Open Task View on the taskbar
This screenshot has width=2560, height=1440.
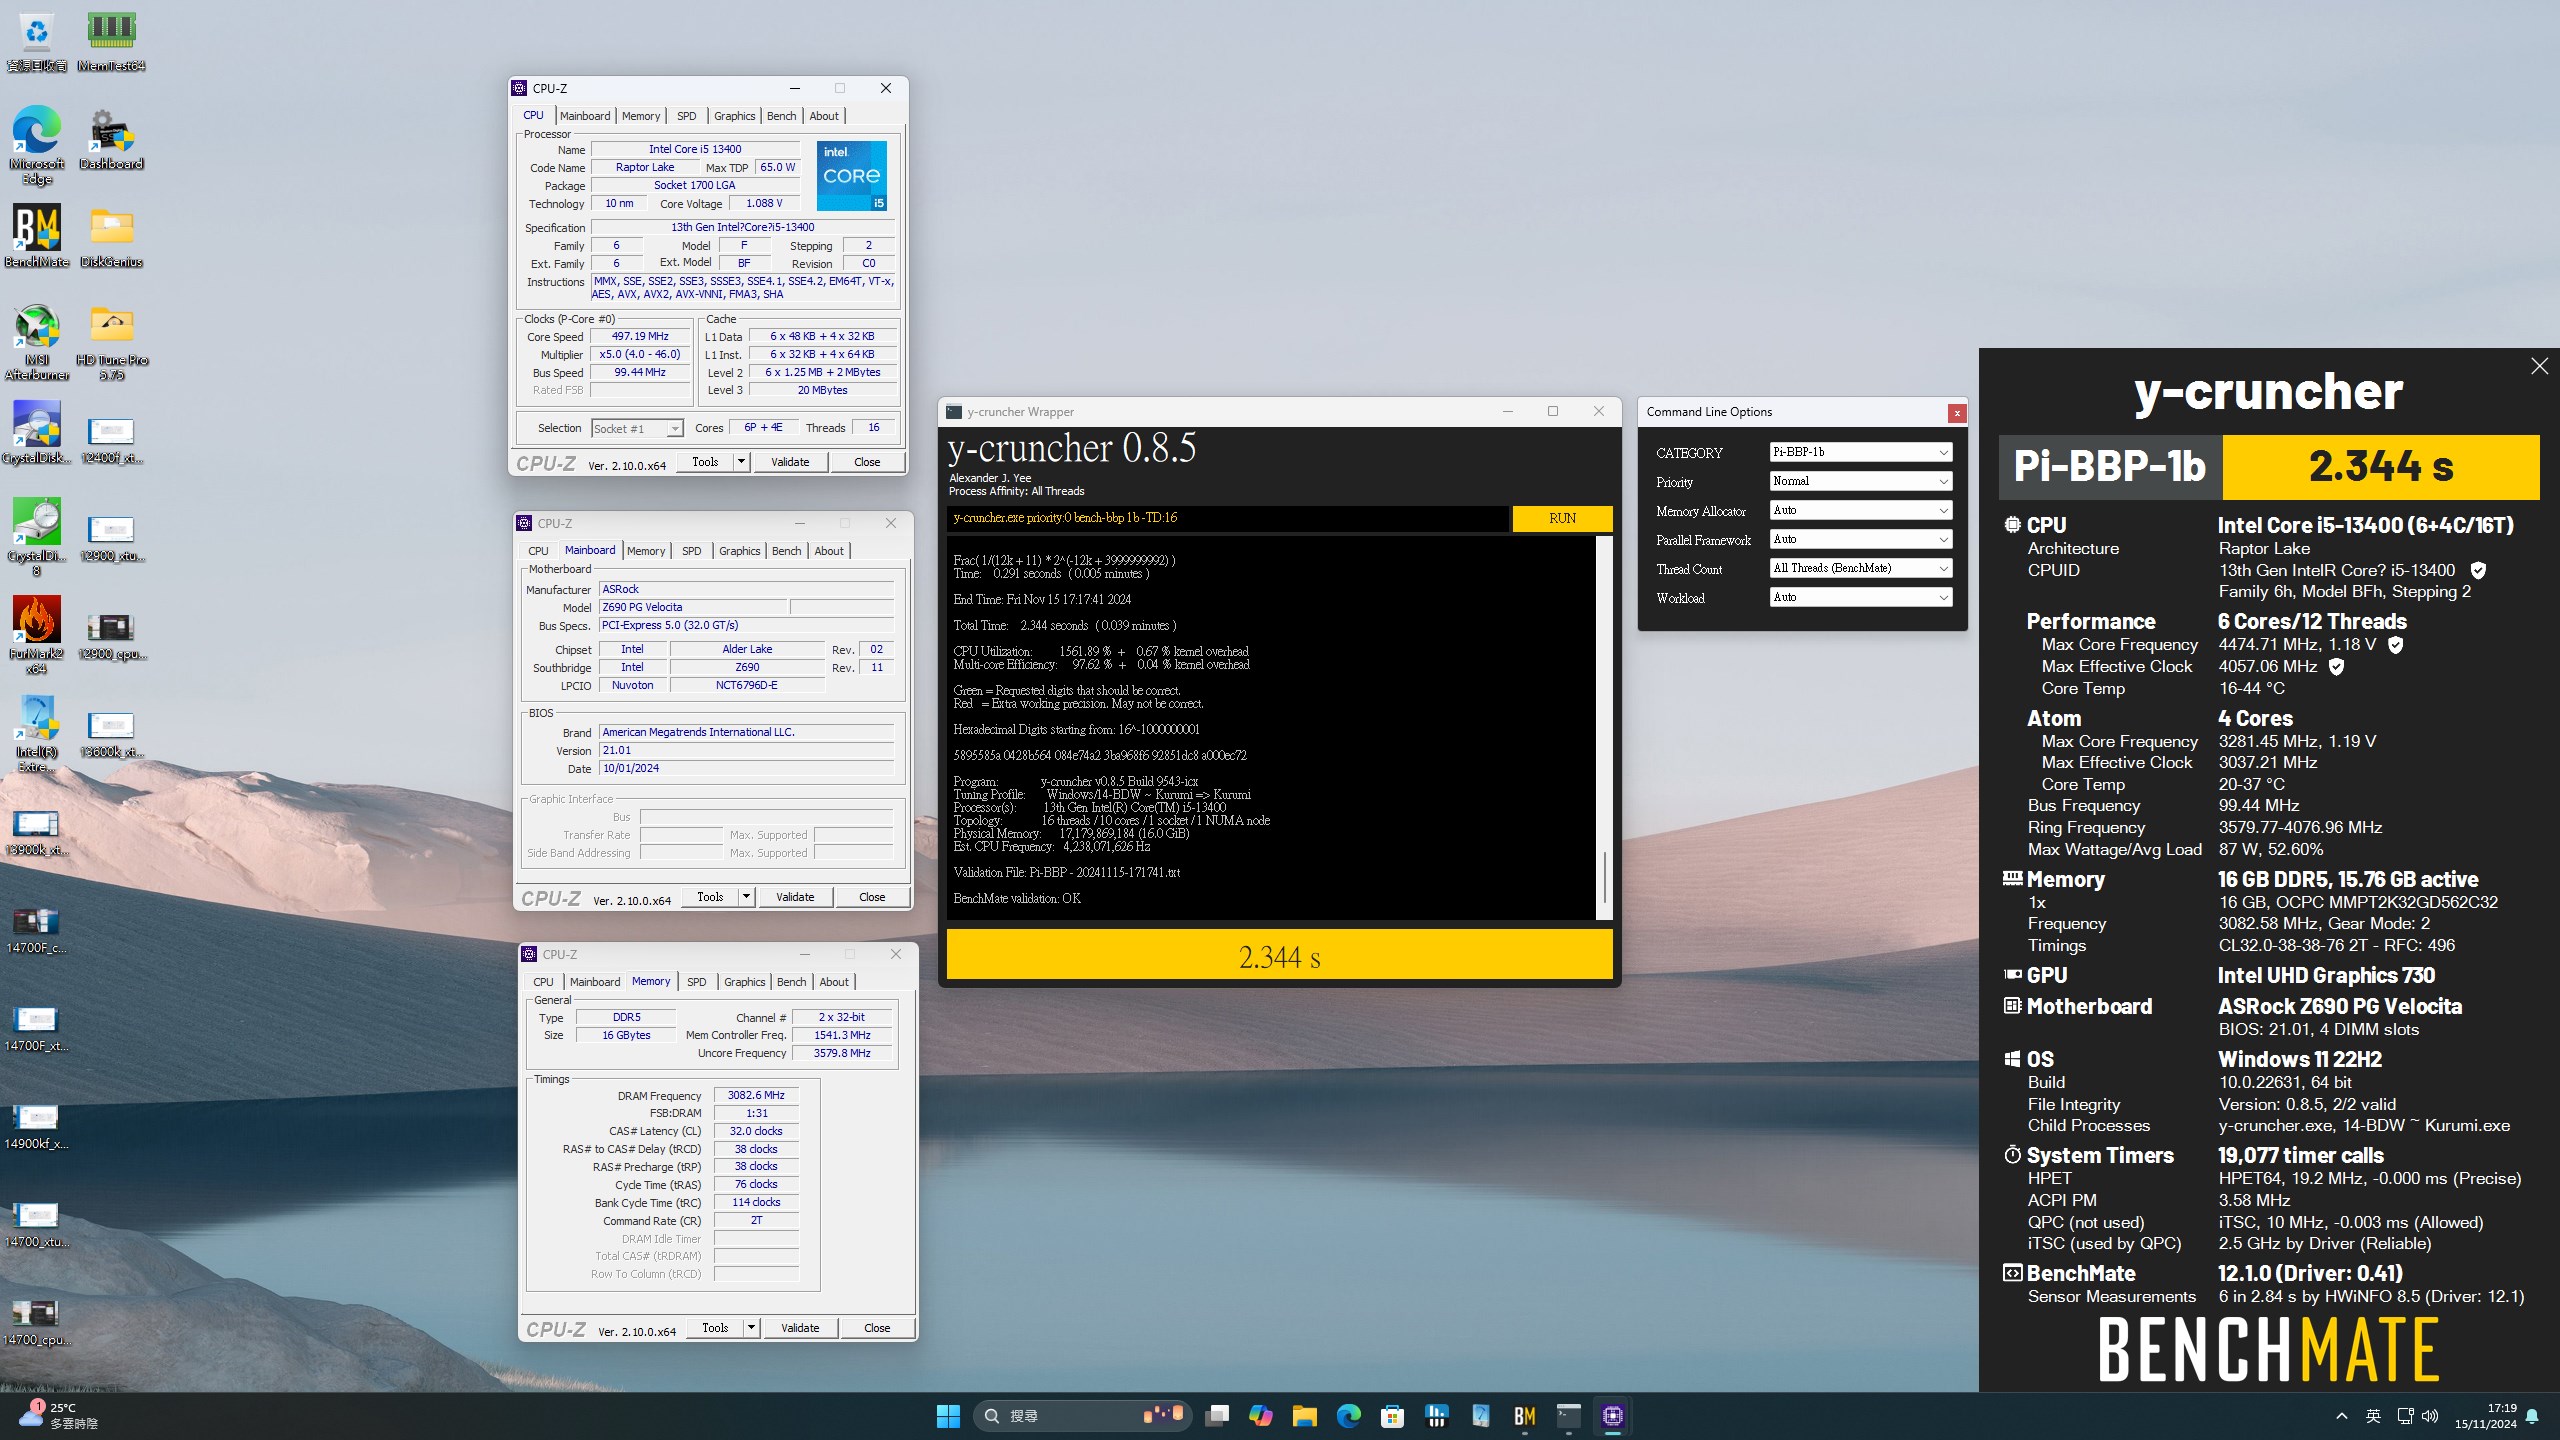coord(1217,1415)
